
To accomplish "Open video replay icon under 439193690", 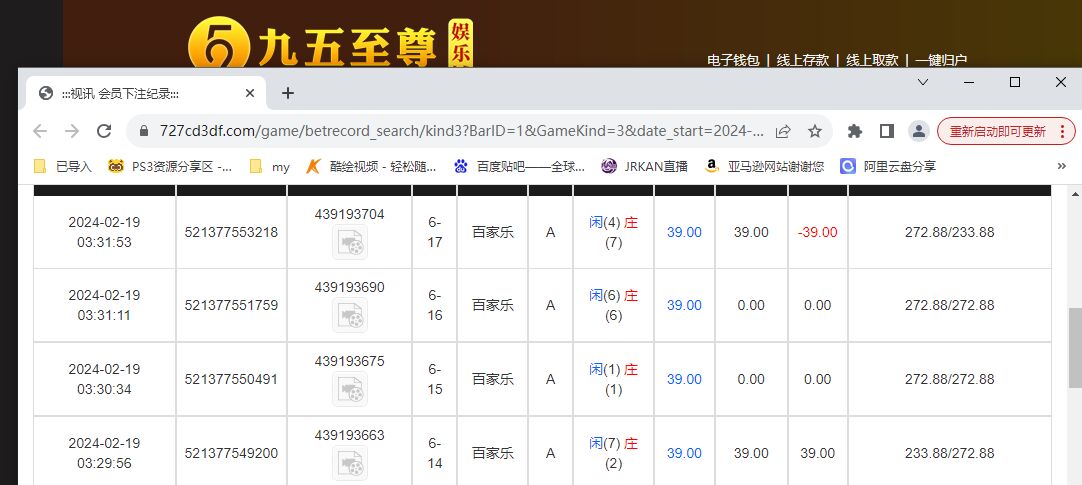I will pyautogui.click(x=349, y=315).
